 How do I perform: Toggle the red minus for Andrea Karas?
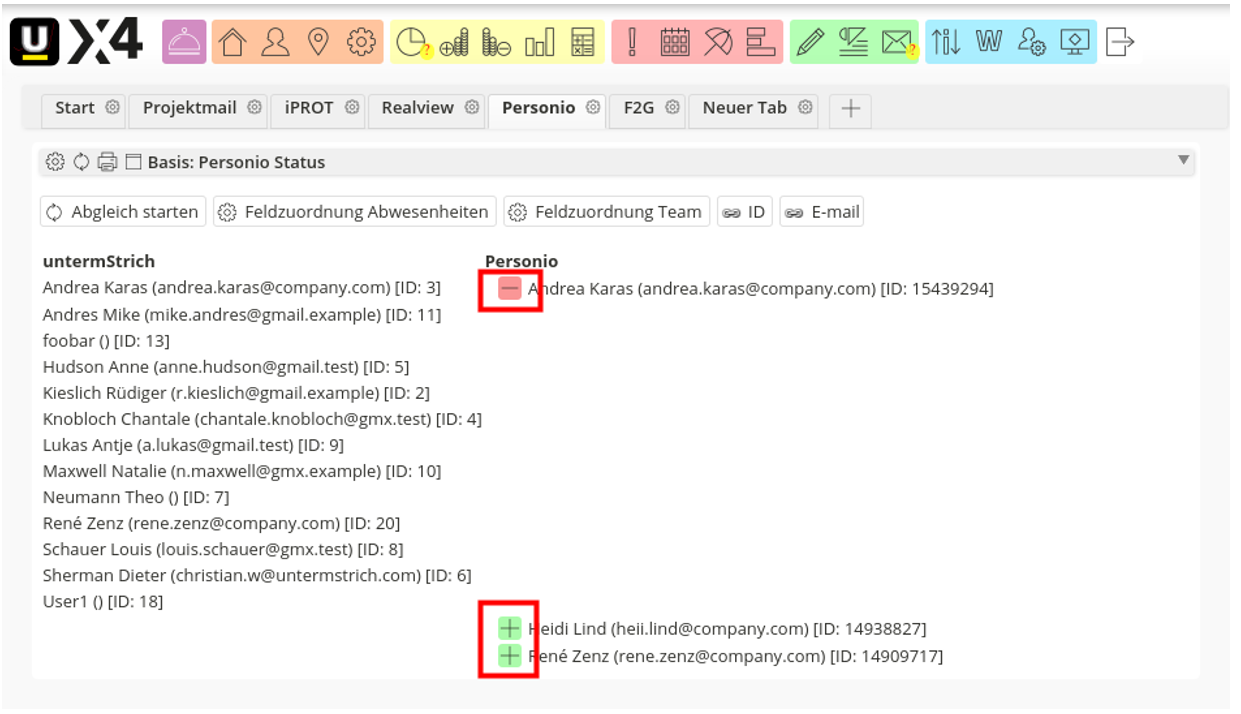click(510, 289)
